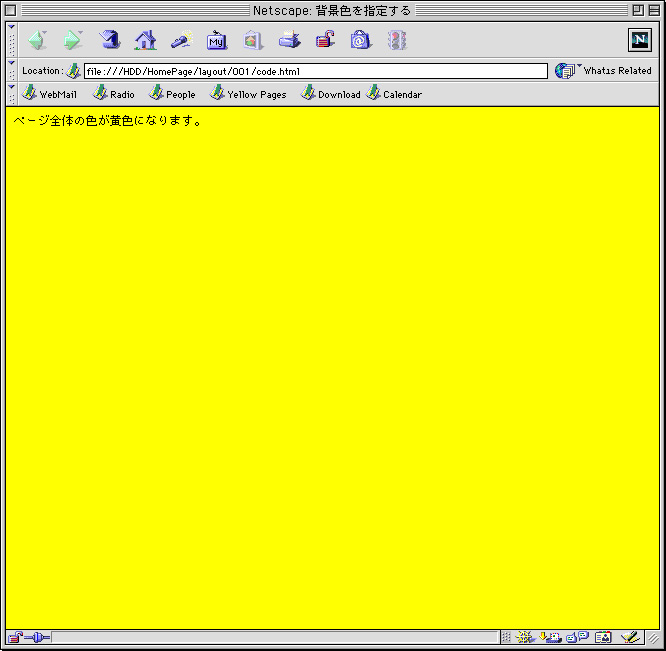Viewport: 666px width, 651px height.
Task: Open the Yellow Pages bookmark
Action: [x=248, y=93]
